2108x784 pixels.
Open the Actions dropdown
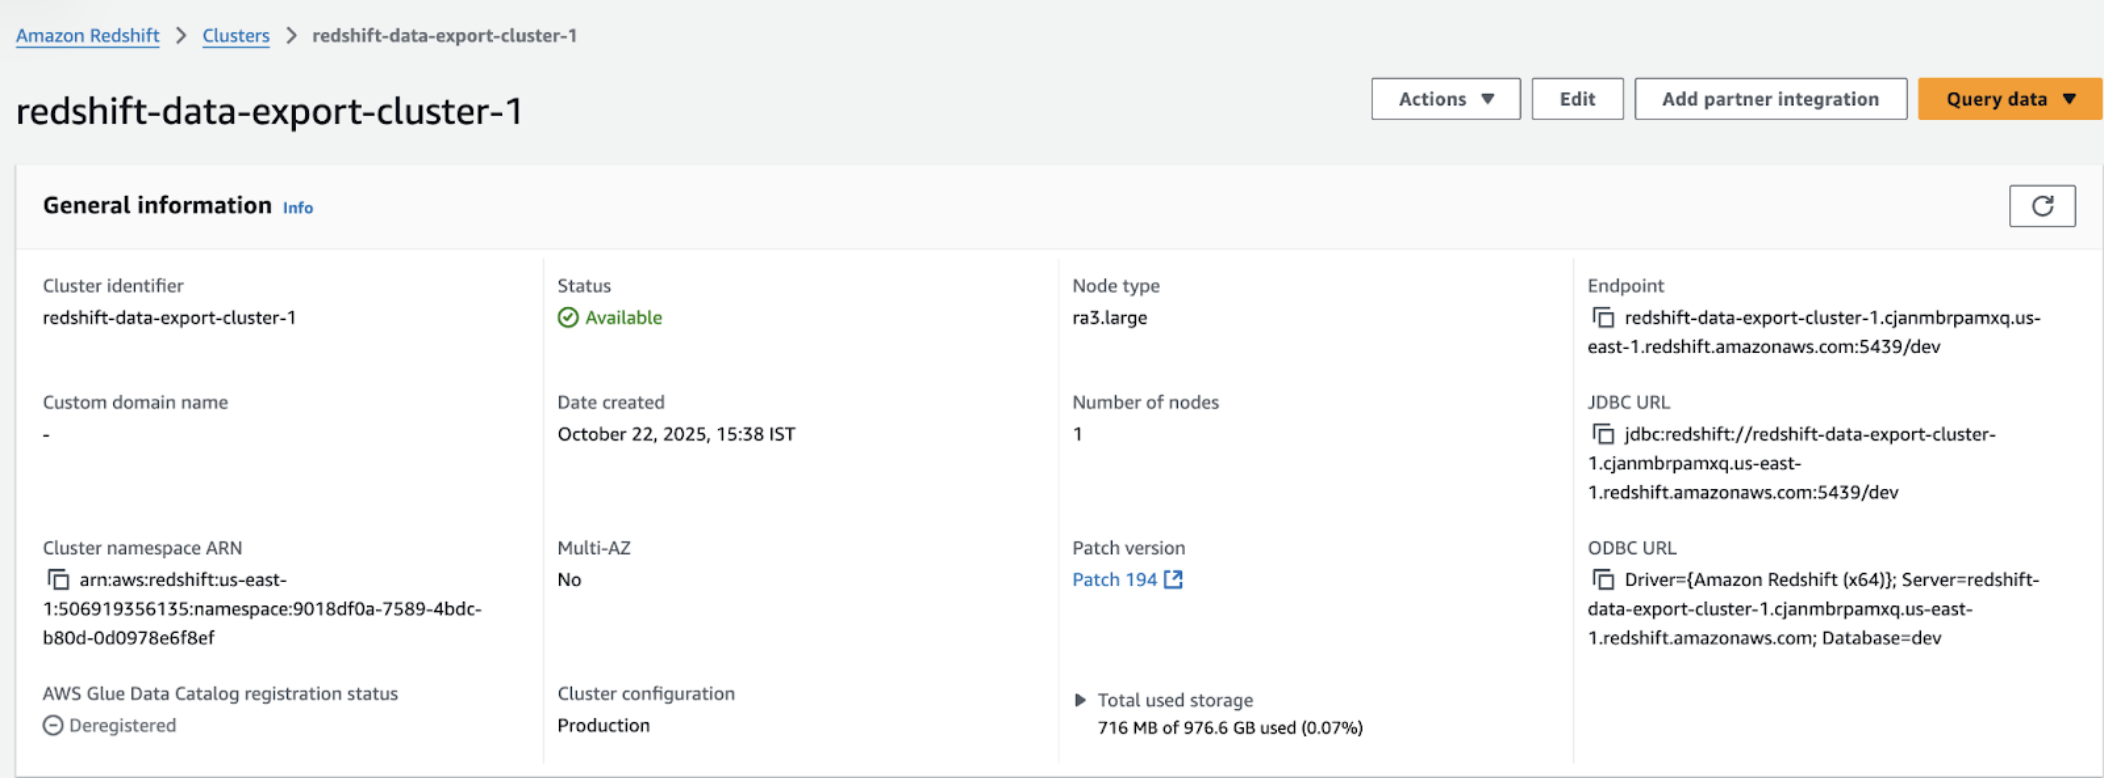1446,99
